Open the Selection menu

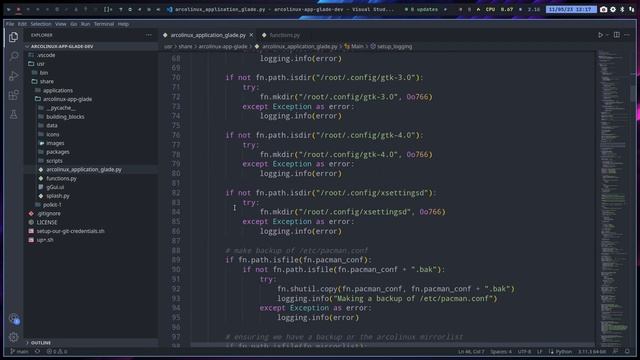tap(41, 24)
